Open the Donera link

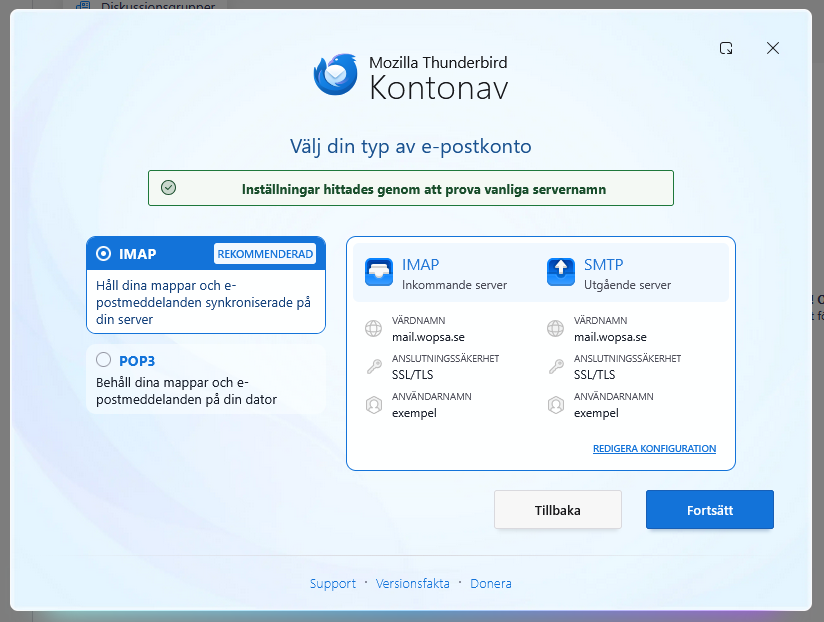[x=491, y=584]
